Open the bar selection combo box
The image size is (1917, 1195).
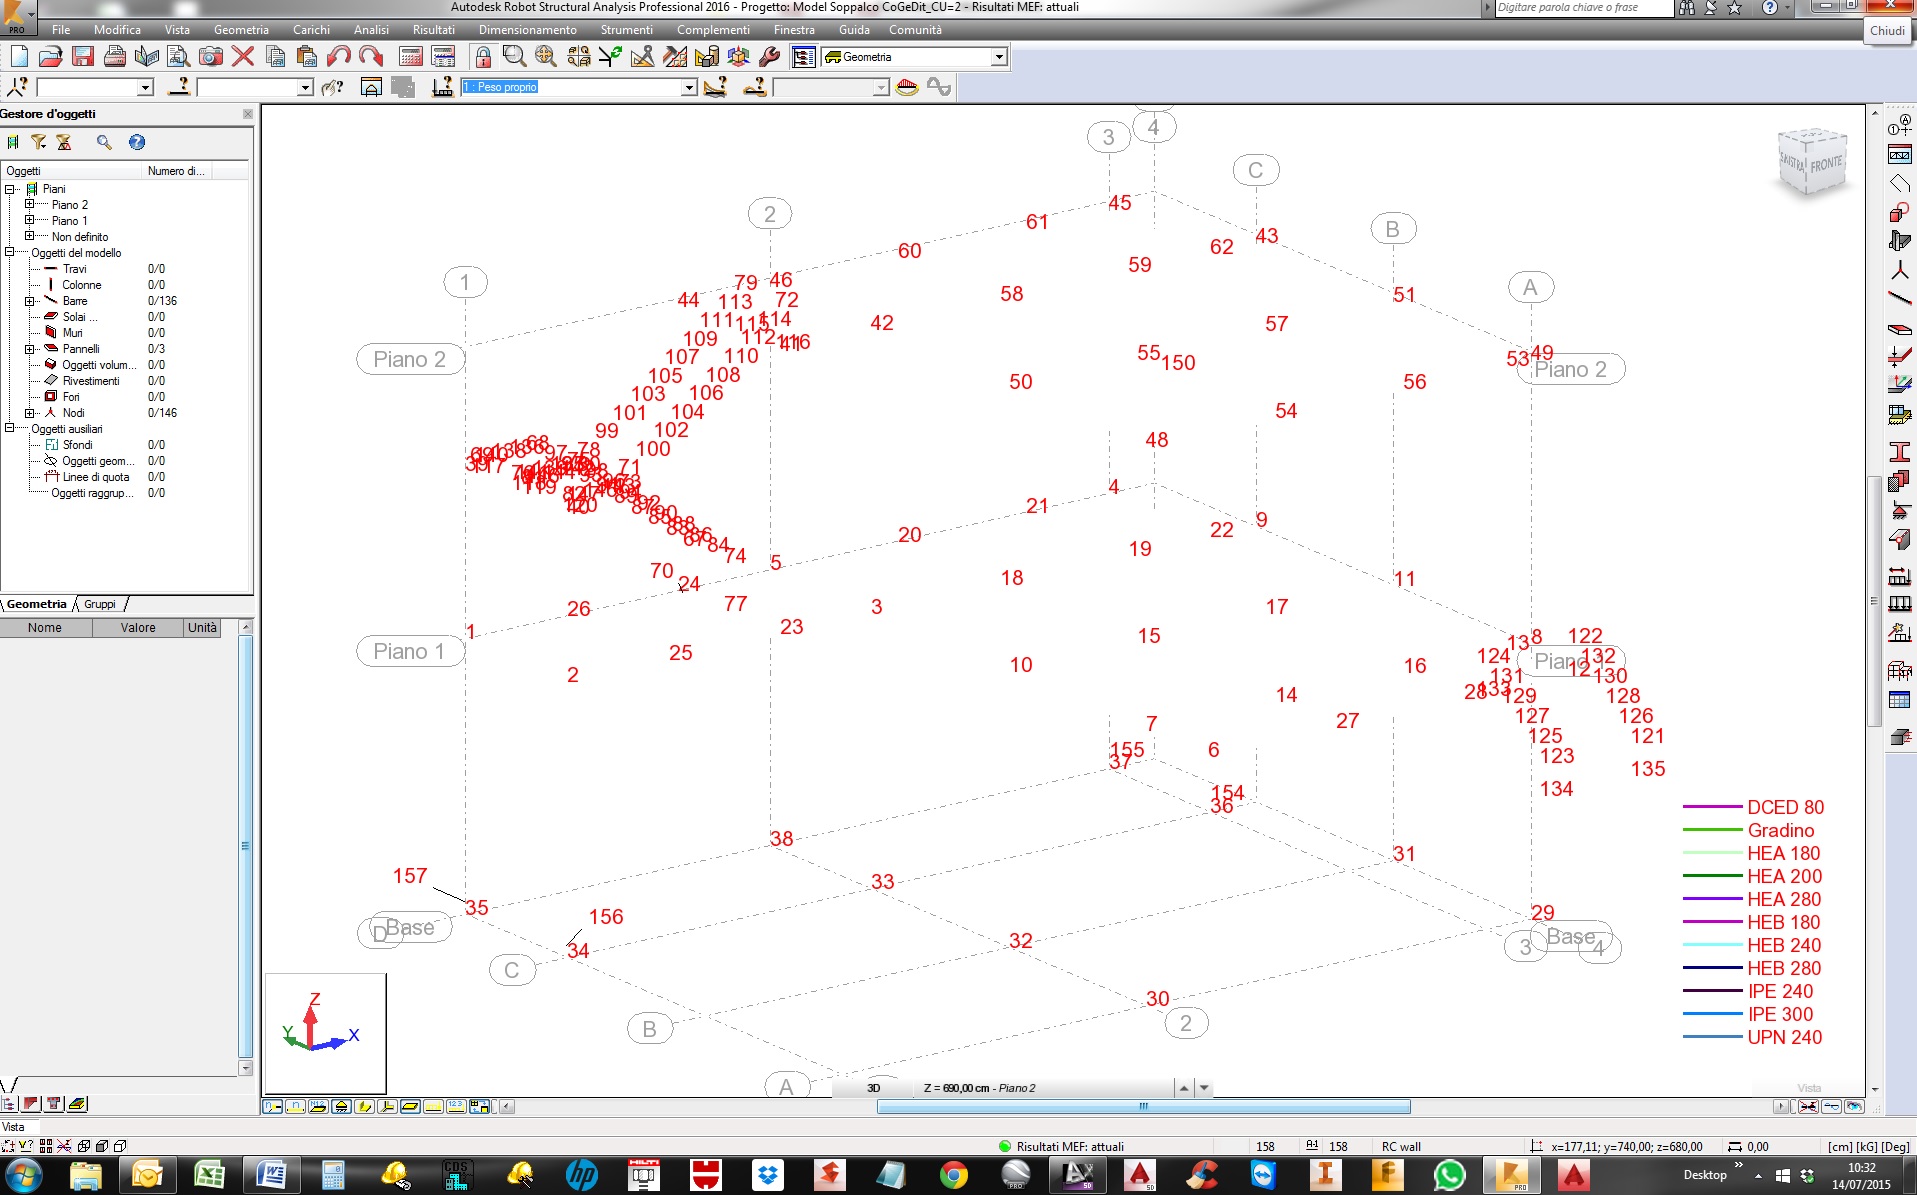coord(305,88)
